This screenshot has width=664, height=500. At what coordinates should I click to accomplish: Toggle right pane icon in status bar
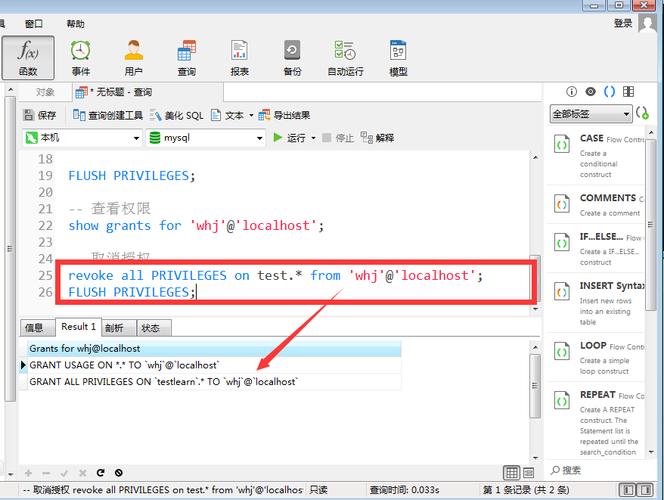pos(646,490)
